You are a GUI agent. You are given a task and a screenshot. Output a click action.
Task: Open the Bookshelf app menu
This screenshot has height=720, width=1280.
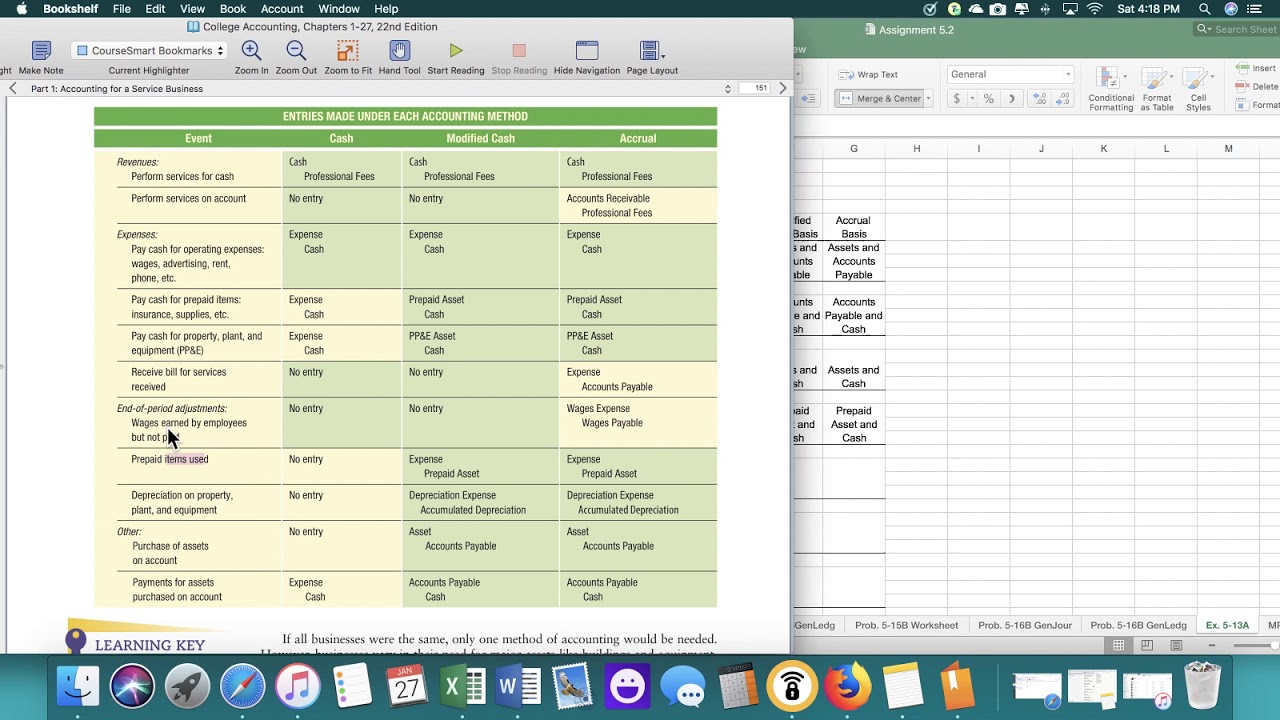(x=70, y=9)
